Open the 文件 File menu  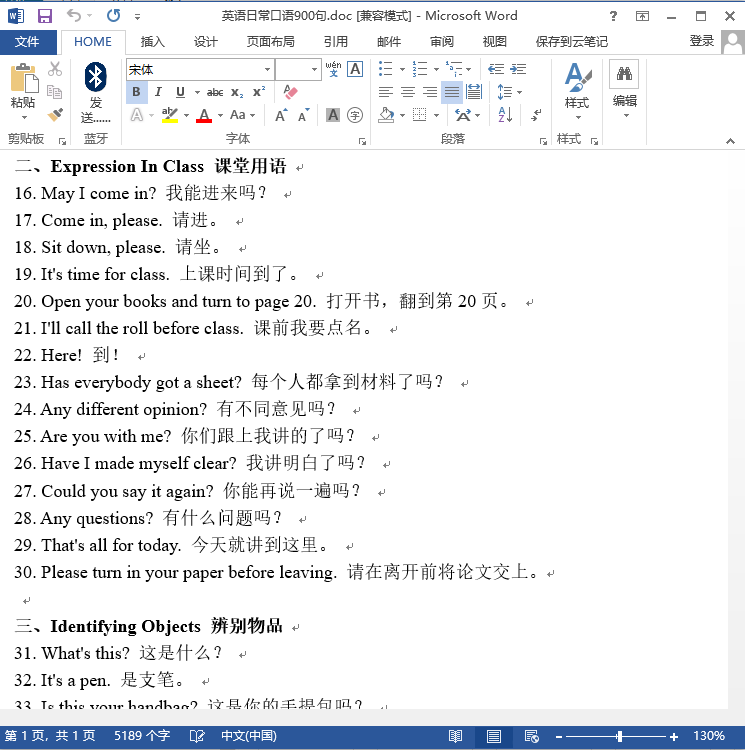click(27, 42)
